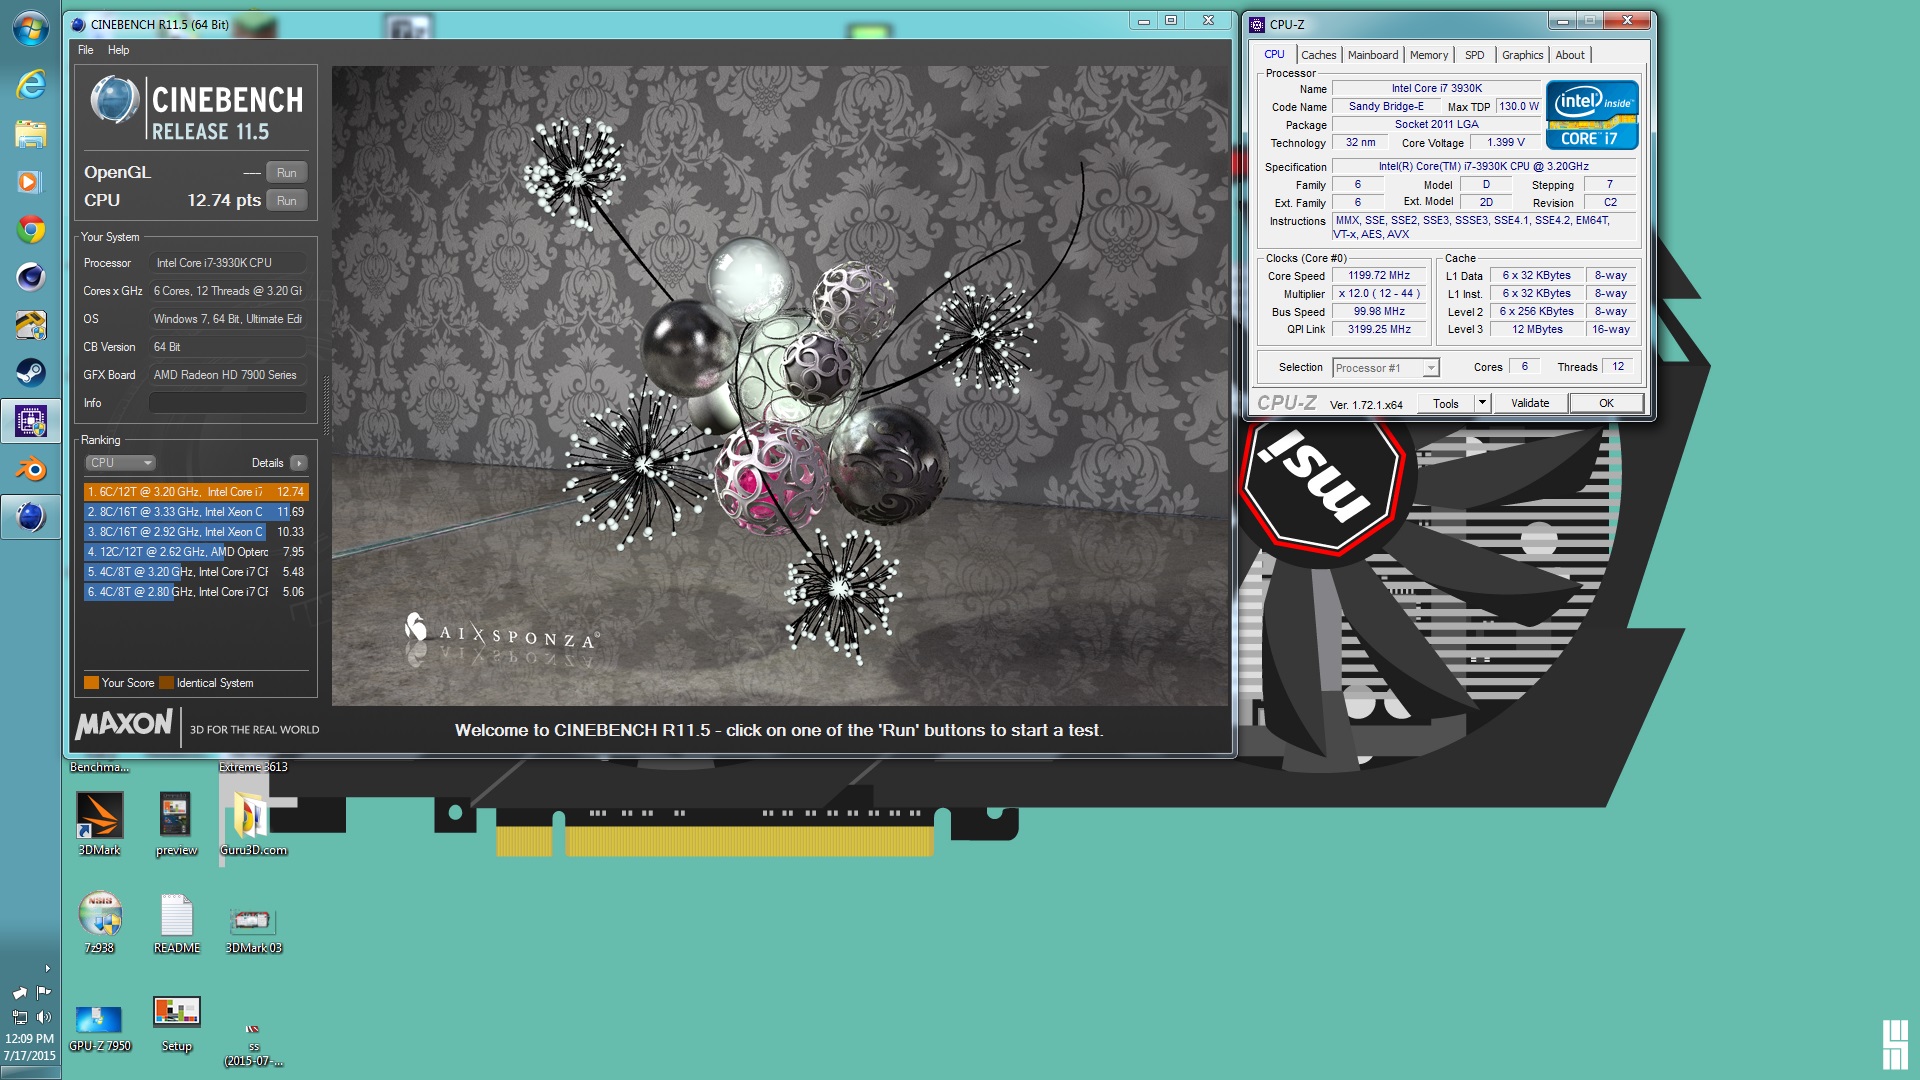Switch to the Caches tab in CPU-Z
This screenshot has height=1080, width=1920.
(x=1318, y=55)
